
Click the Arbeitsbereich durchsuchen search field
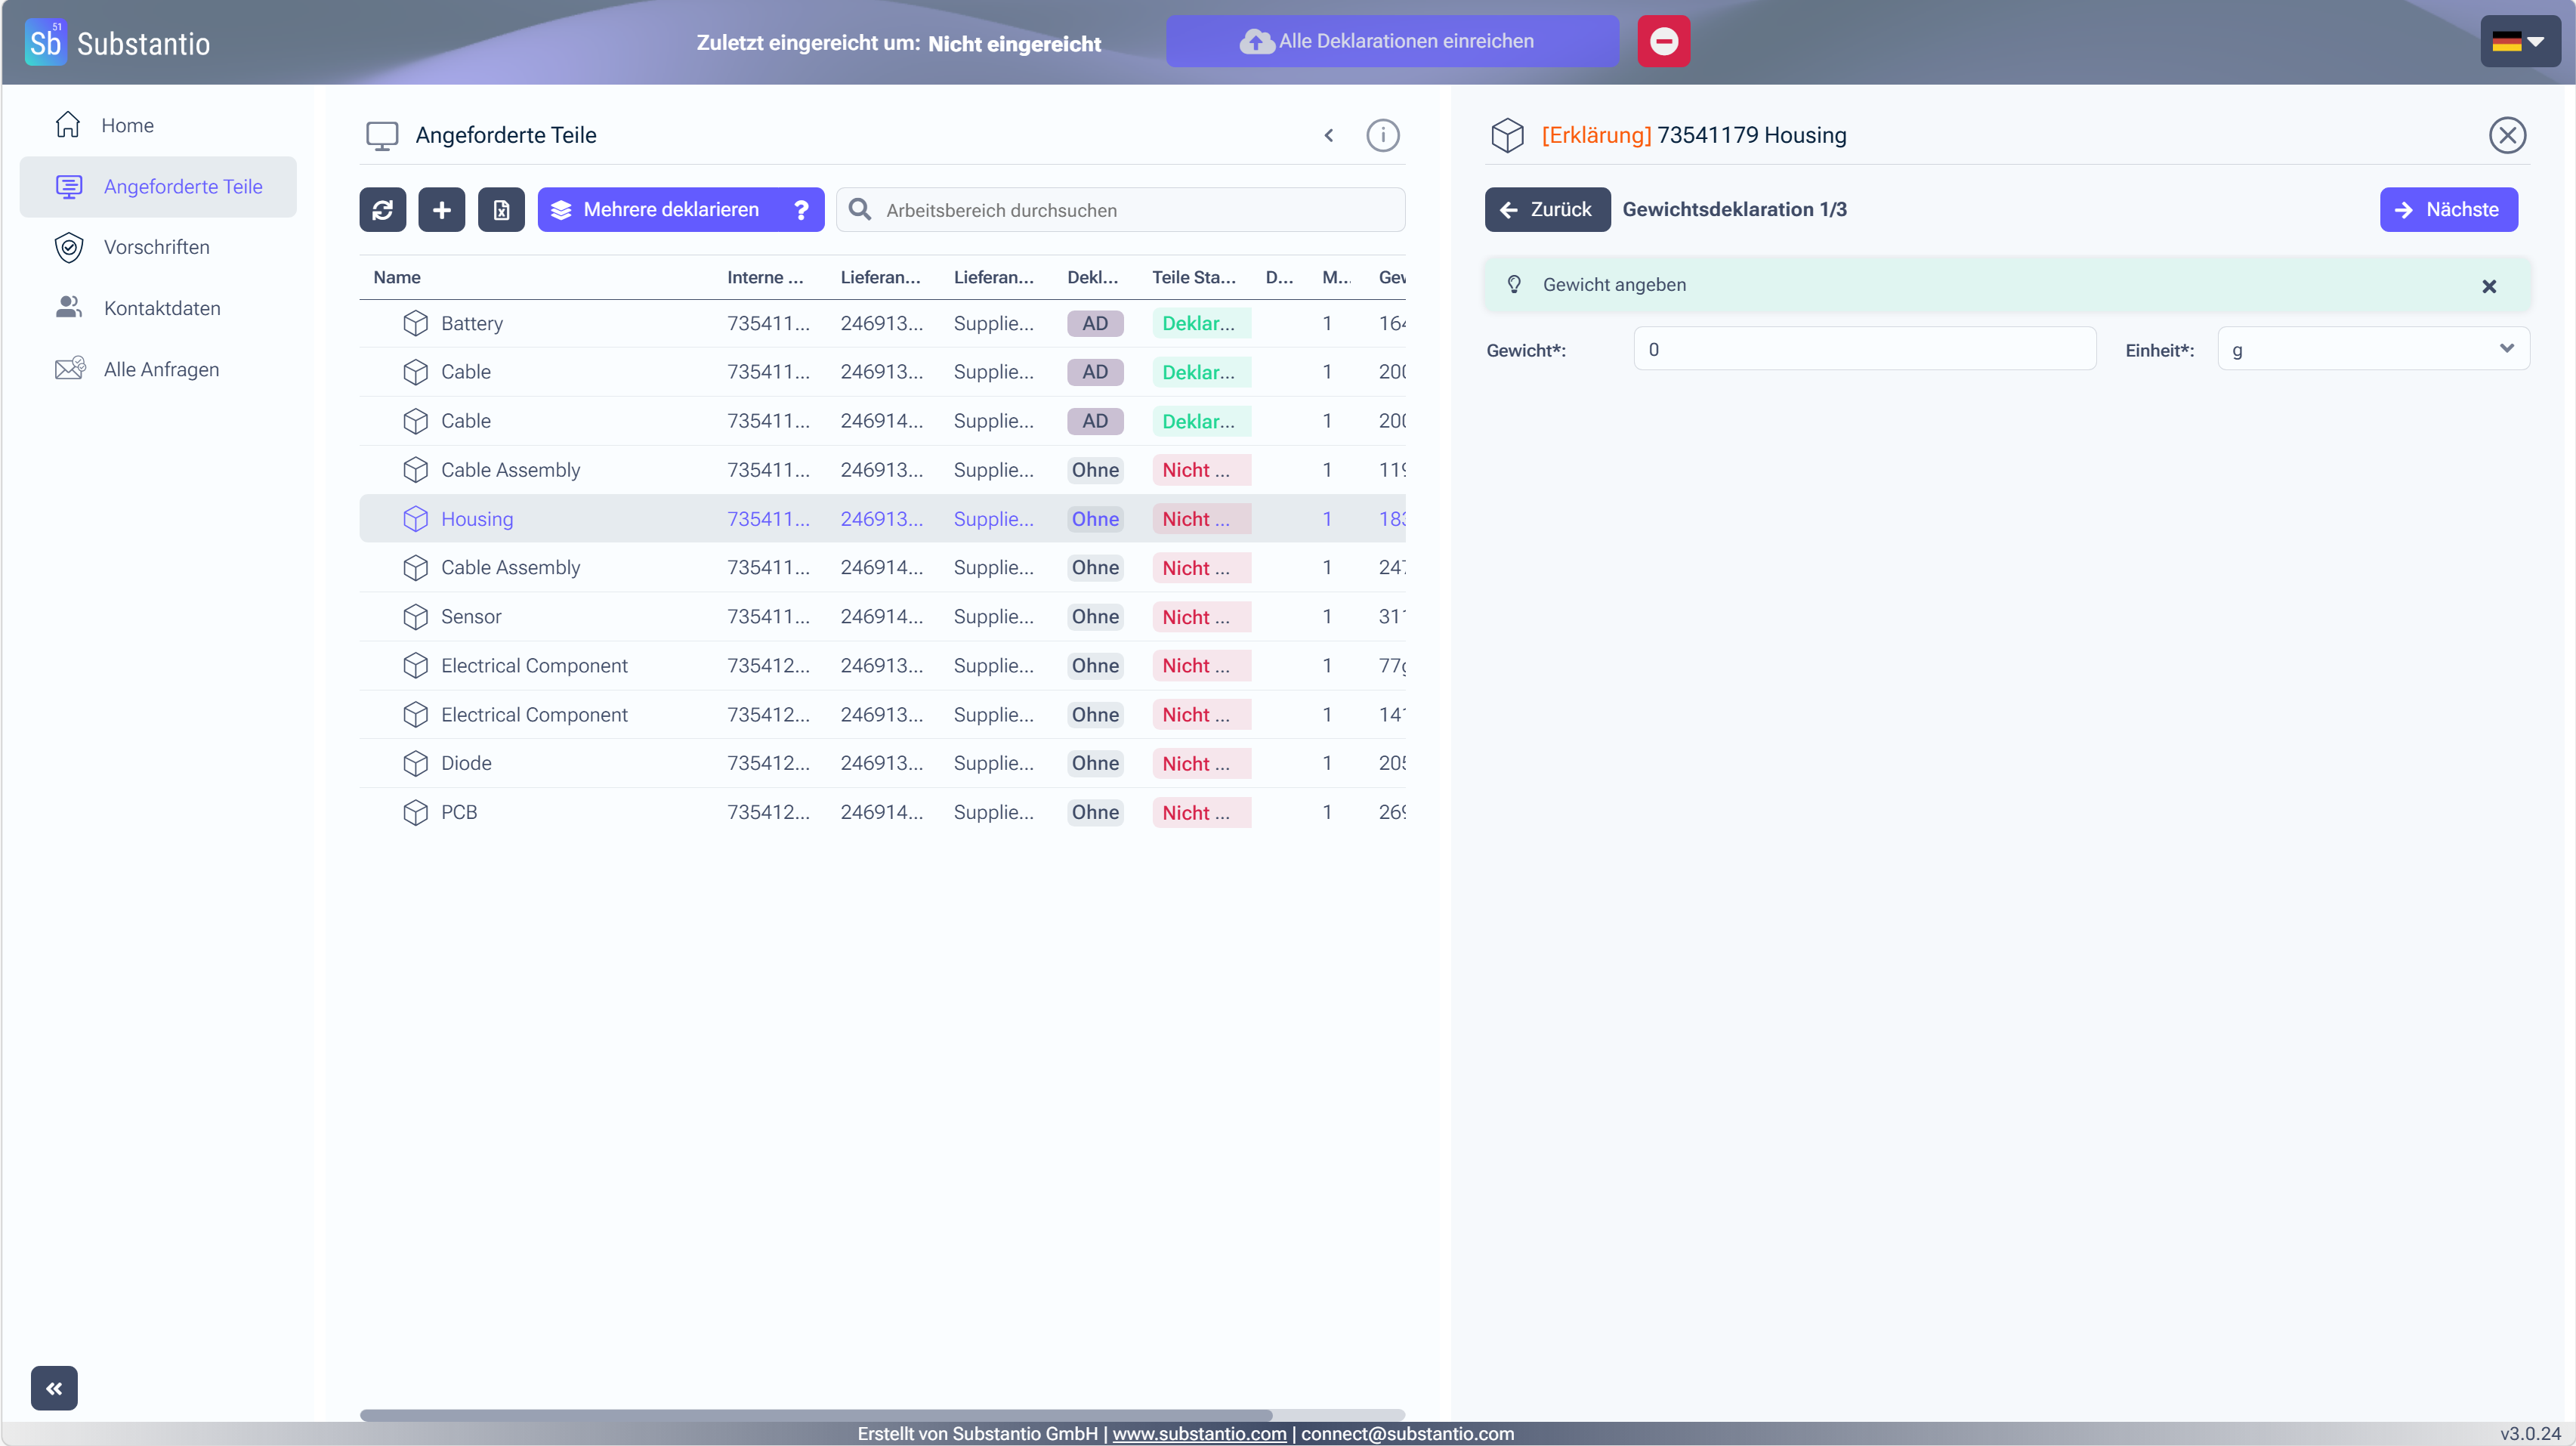tap(1121, 210)
